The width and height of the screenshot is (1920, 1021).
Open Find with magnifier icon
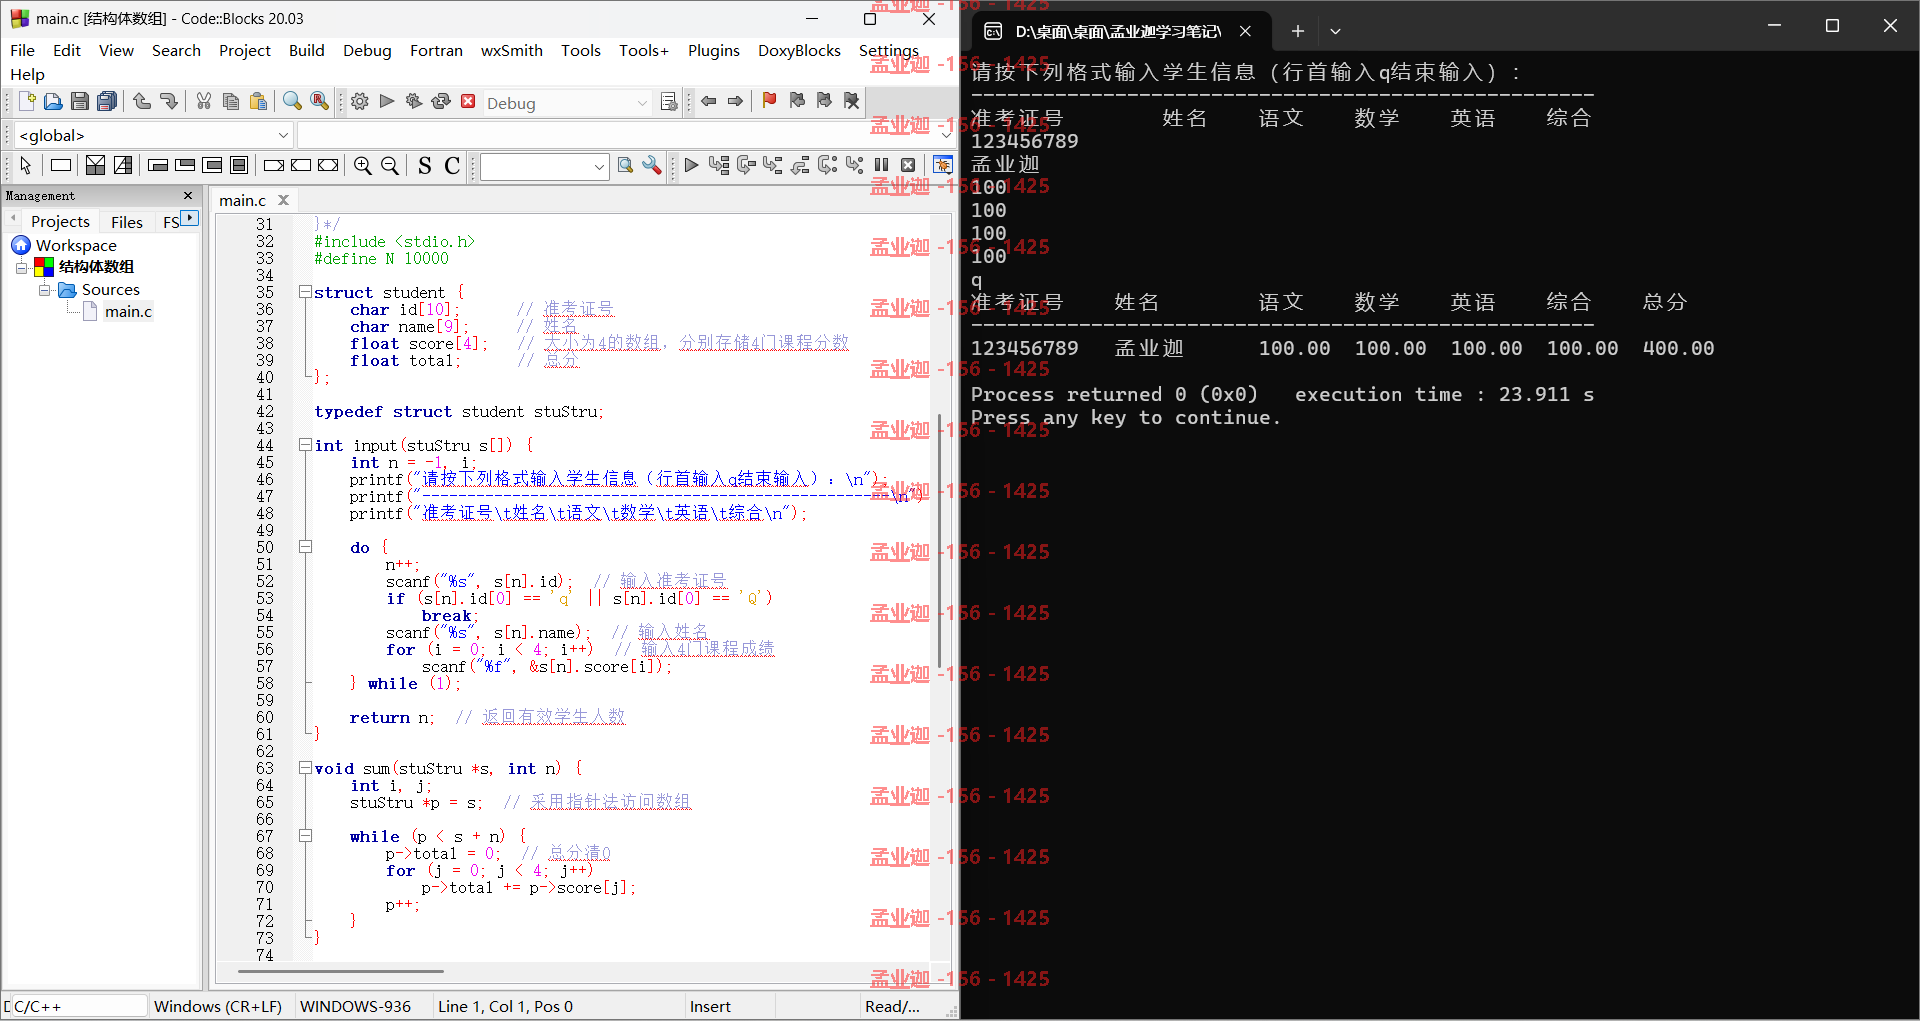(x=292, y=101)
